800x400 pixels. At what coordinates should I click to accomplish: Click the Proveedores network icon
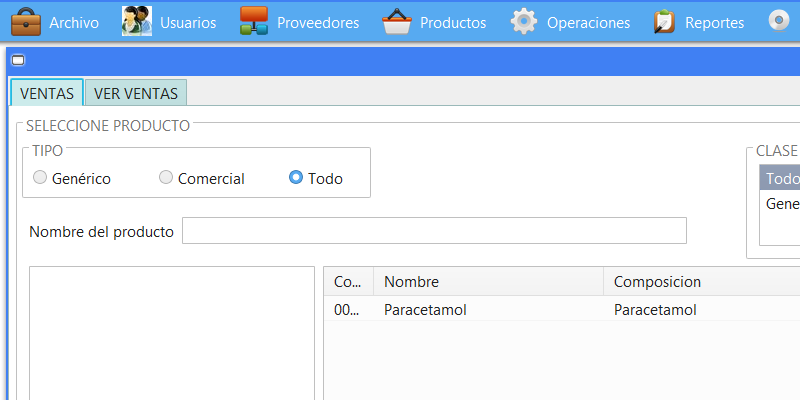254,21
